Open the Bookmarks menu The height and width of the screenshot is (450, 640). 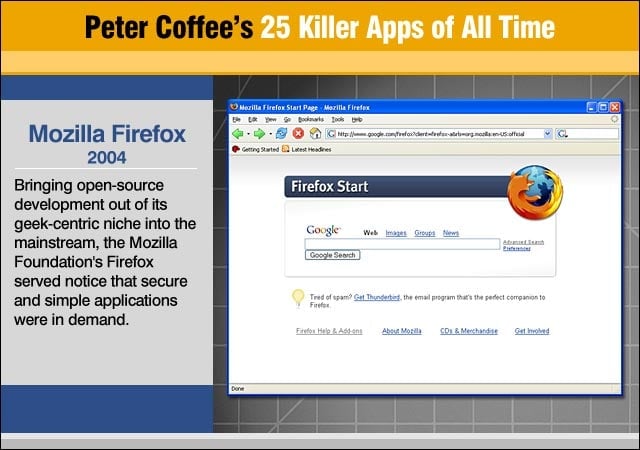point(311,120)
